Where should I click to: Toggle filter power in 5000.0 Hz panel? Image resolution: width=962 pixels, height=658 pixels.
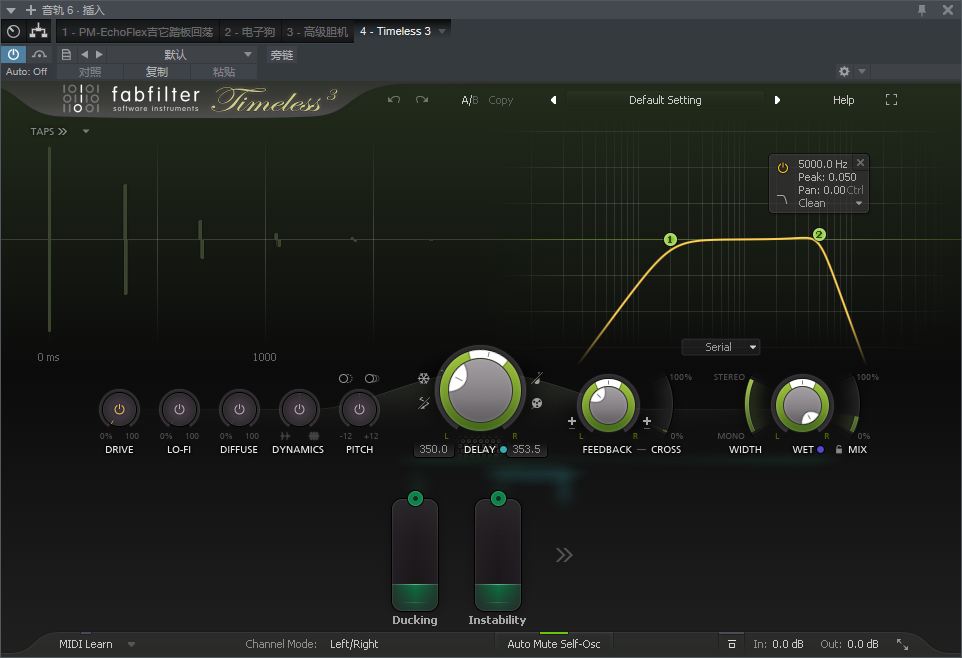coord(783,168)
